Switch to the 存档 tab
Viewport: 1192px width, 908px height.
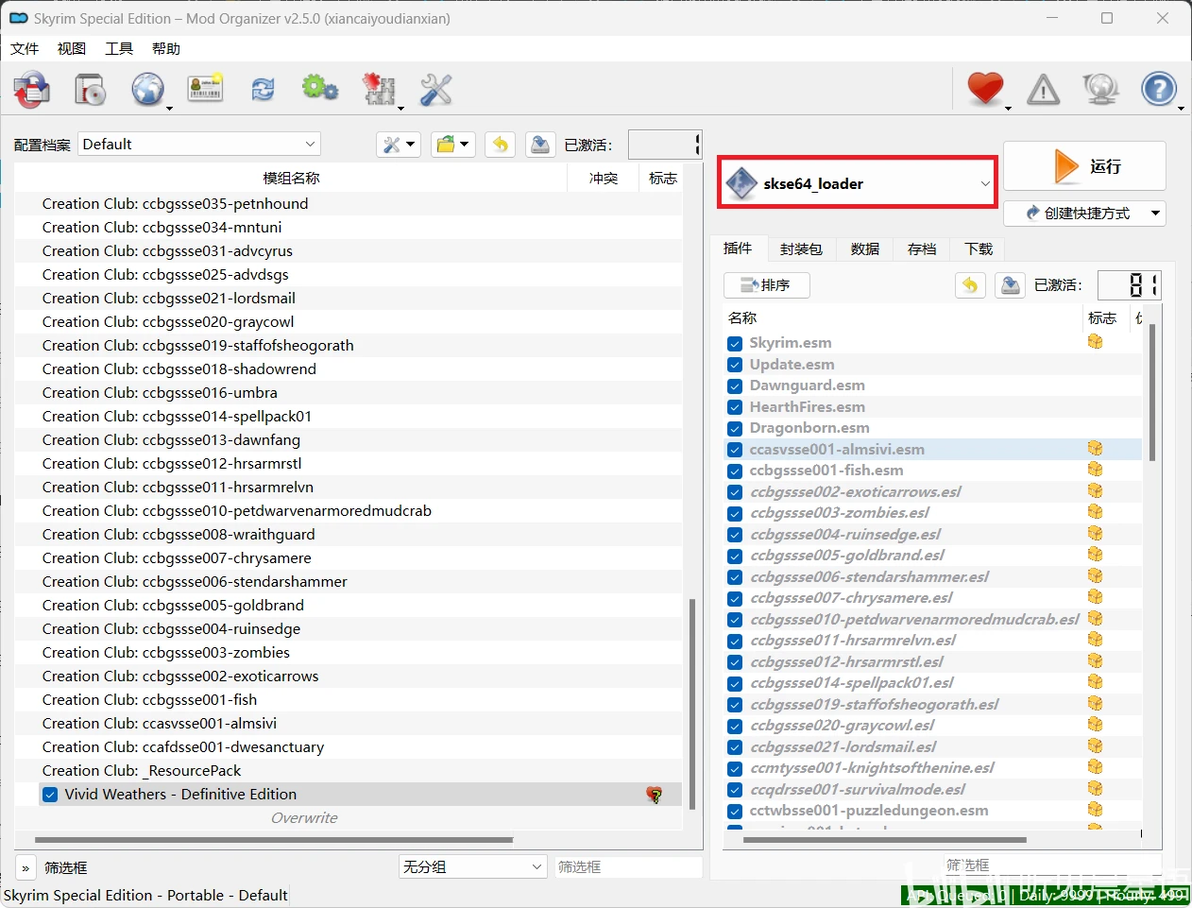[x=922, y=249]
